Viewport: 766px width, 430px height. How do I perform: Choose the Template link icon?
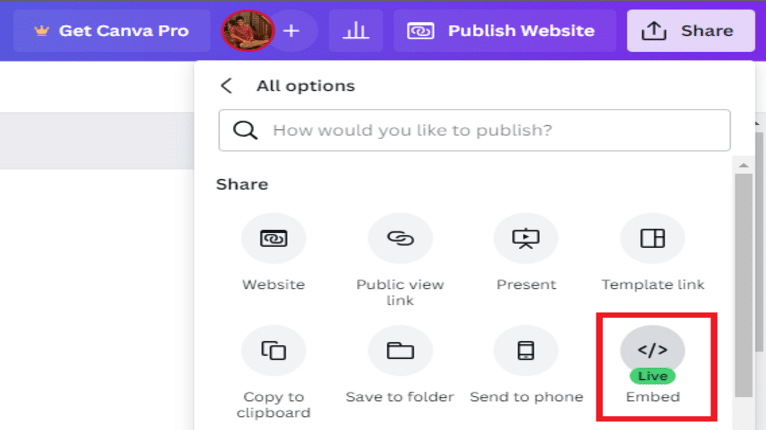pyautogui.click(x=652, y=239)
